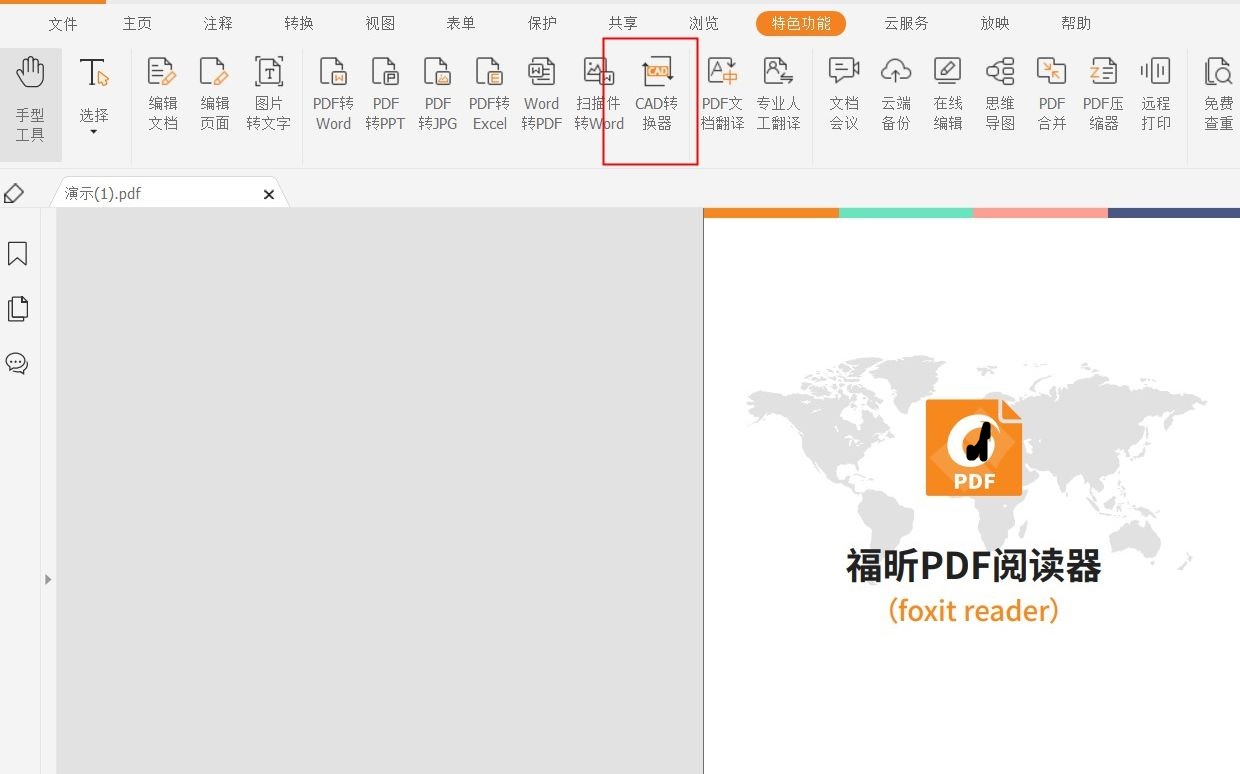
Task: Switch to the 云服务 tab
Action: tap(906, 24)
